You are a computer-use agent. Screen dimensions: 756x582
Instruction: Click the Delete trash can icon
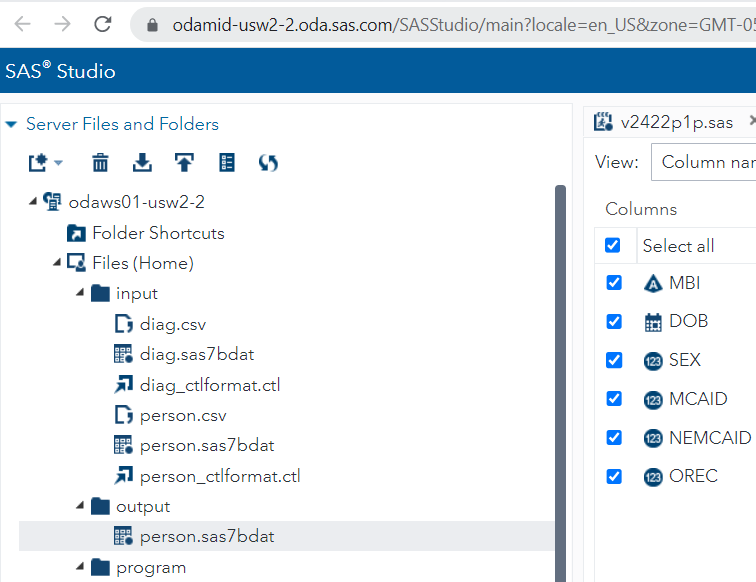tap(100, 162)
